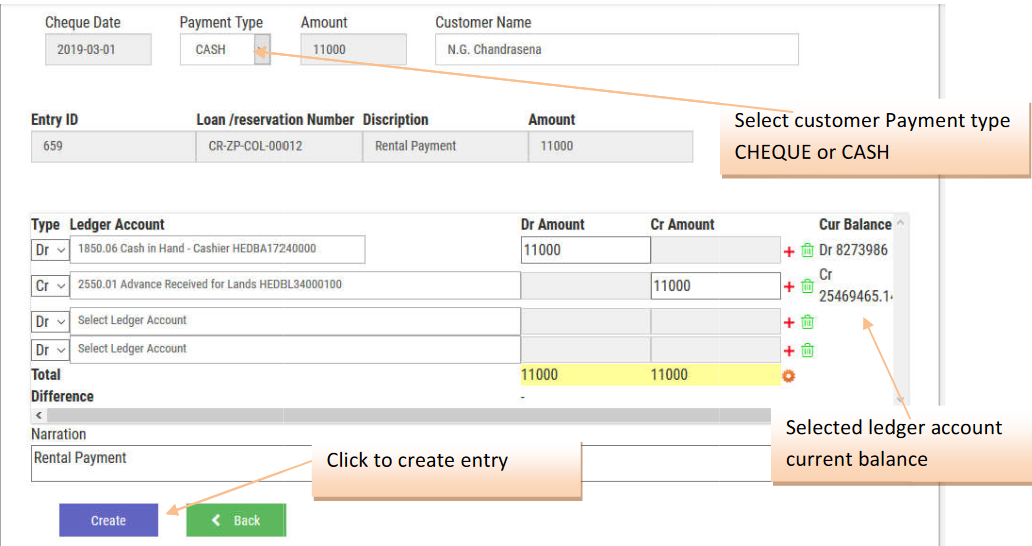Screen dimensions: 1032x546
Task: Click Dr Amount field in Cash in Hand row
Action: point(586,250)
